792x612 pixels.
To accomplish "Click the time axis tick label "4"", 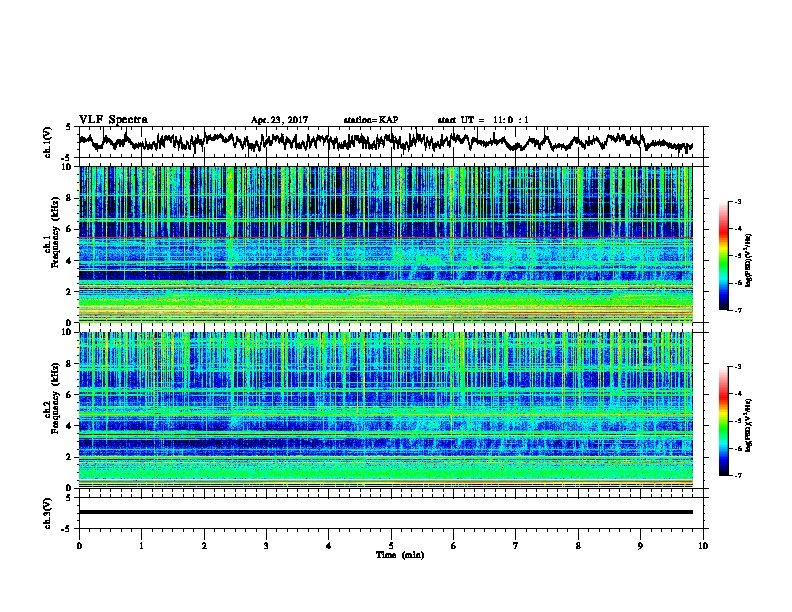I will (x=329, y=546).
